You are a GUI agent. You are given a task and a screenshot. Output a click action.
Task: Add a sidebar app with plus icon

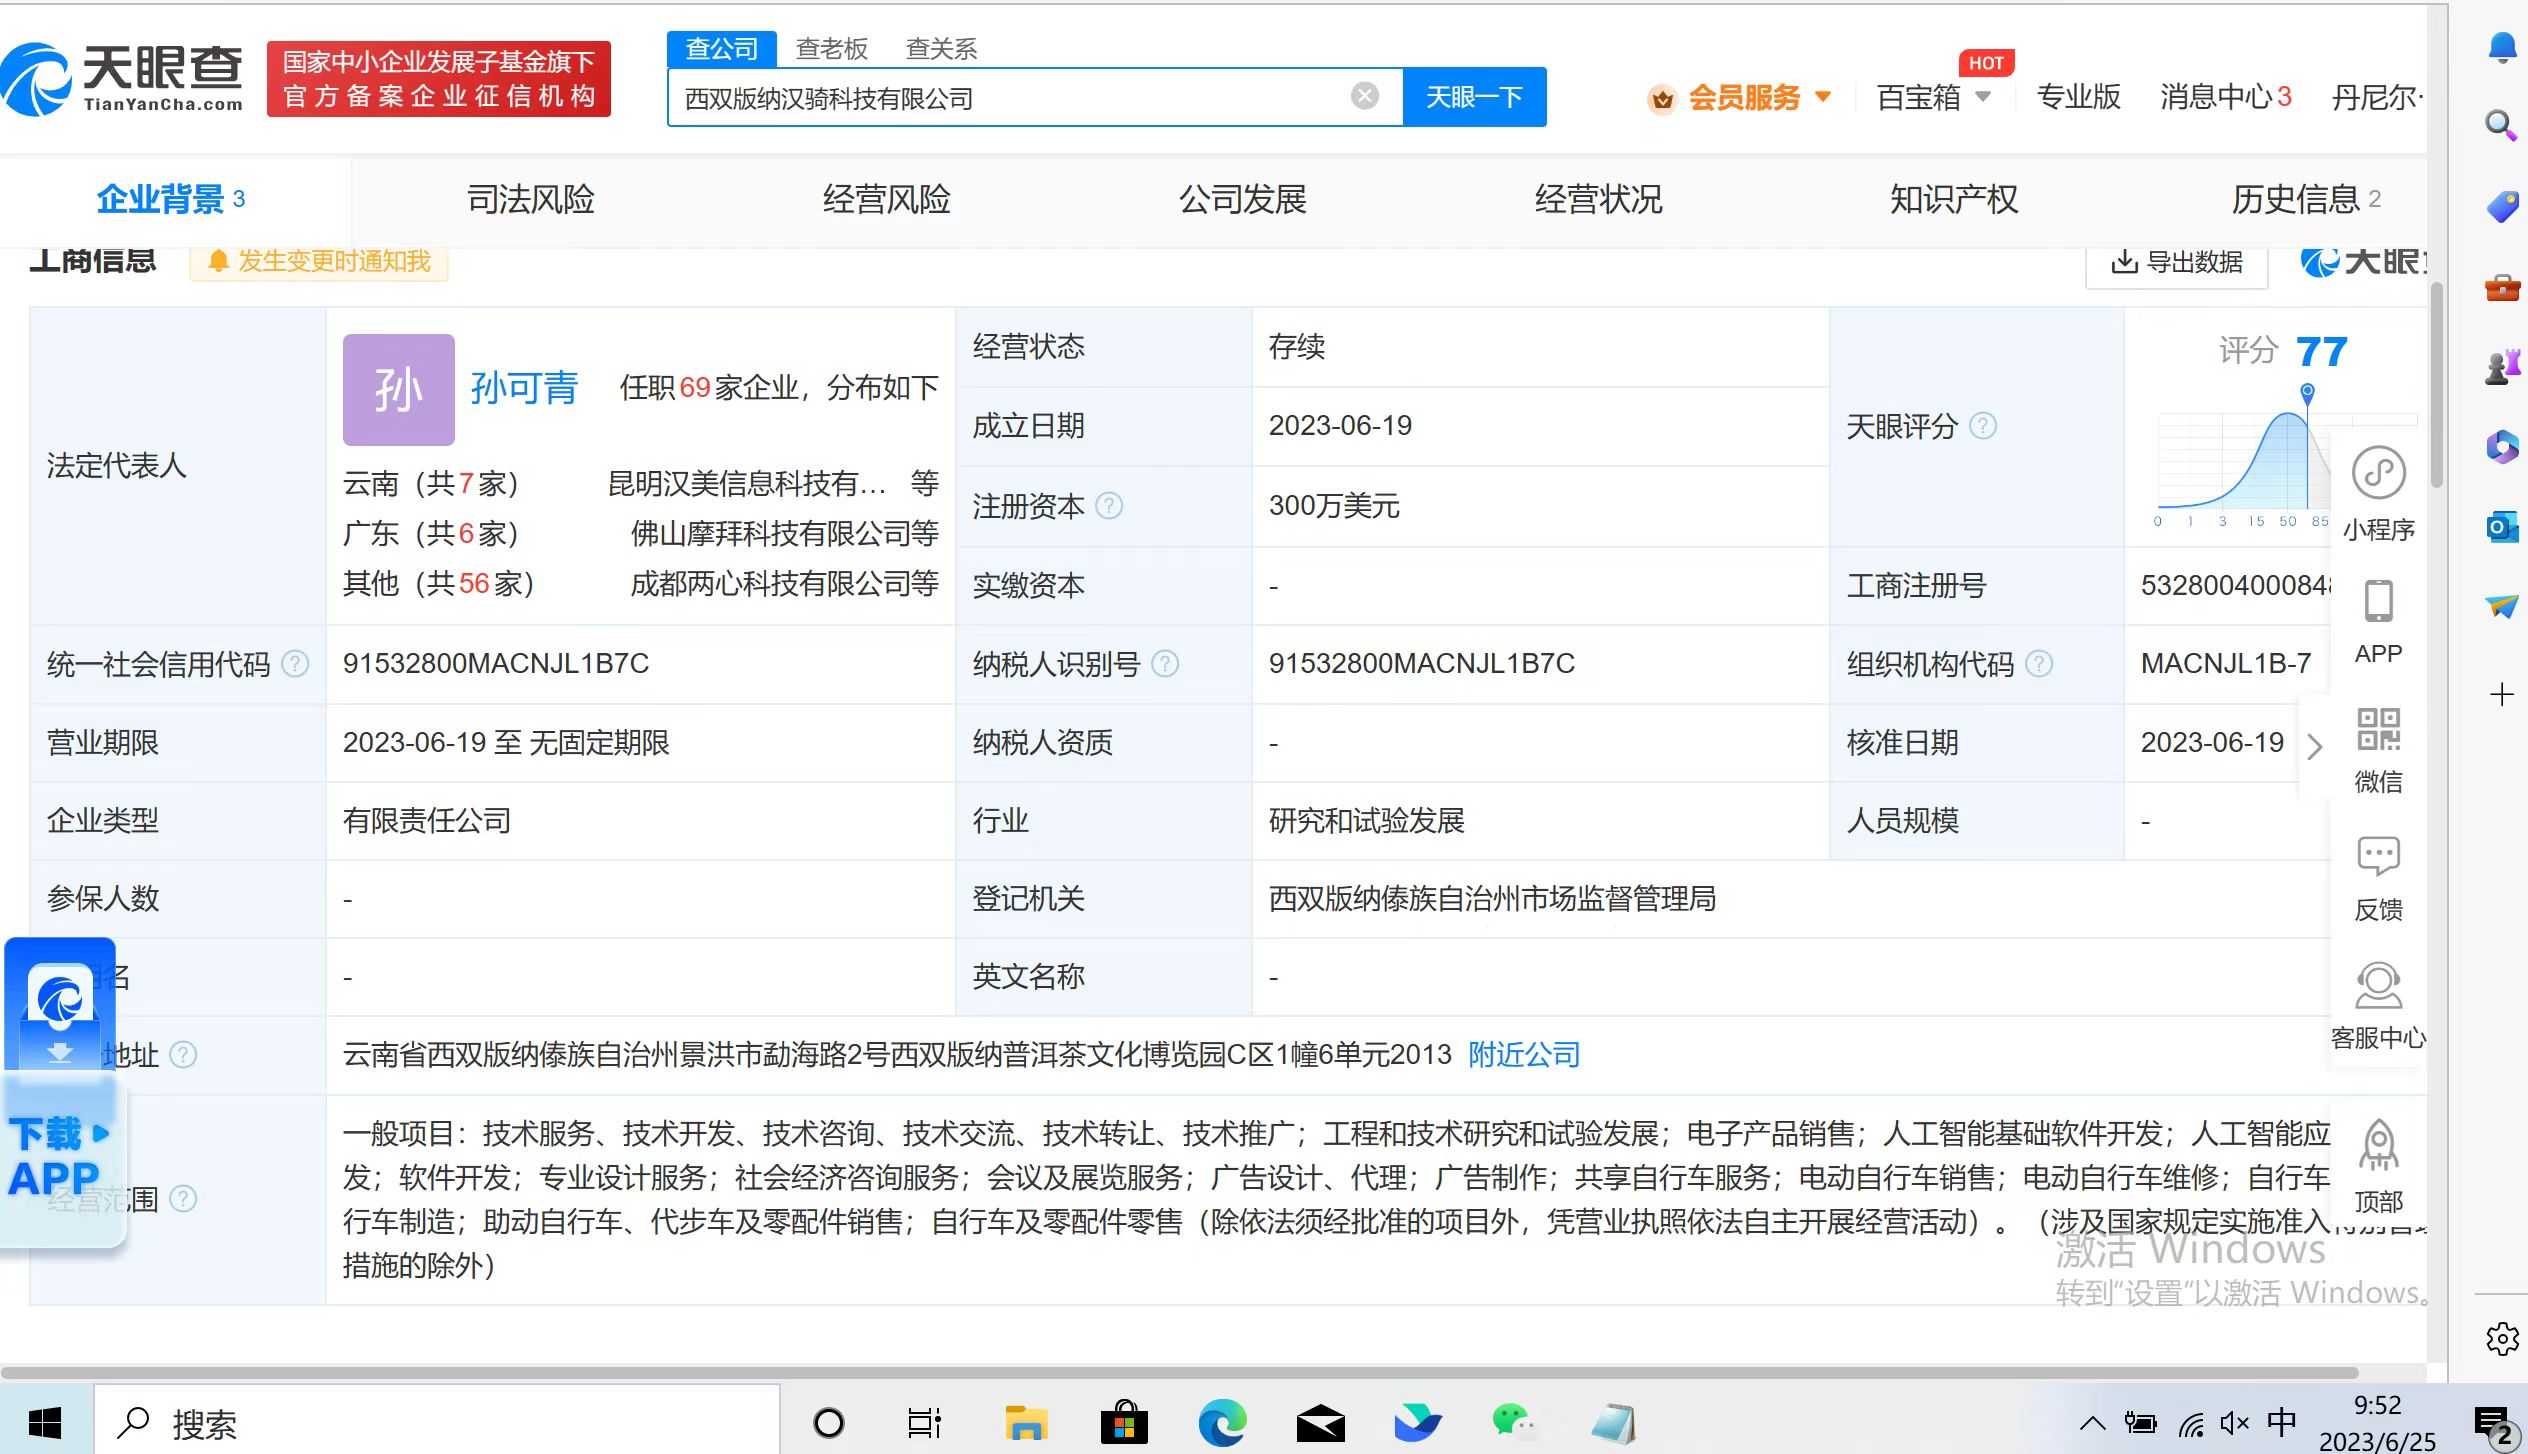pos(2501,694)
